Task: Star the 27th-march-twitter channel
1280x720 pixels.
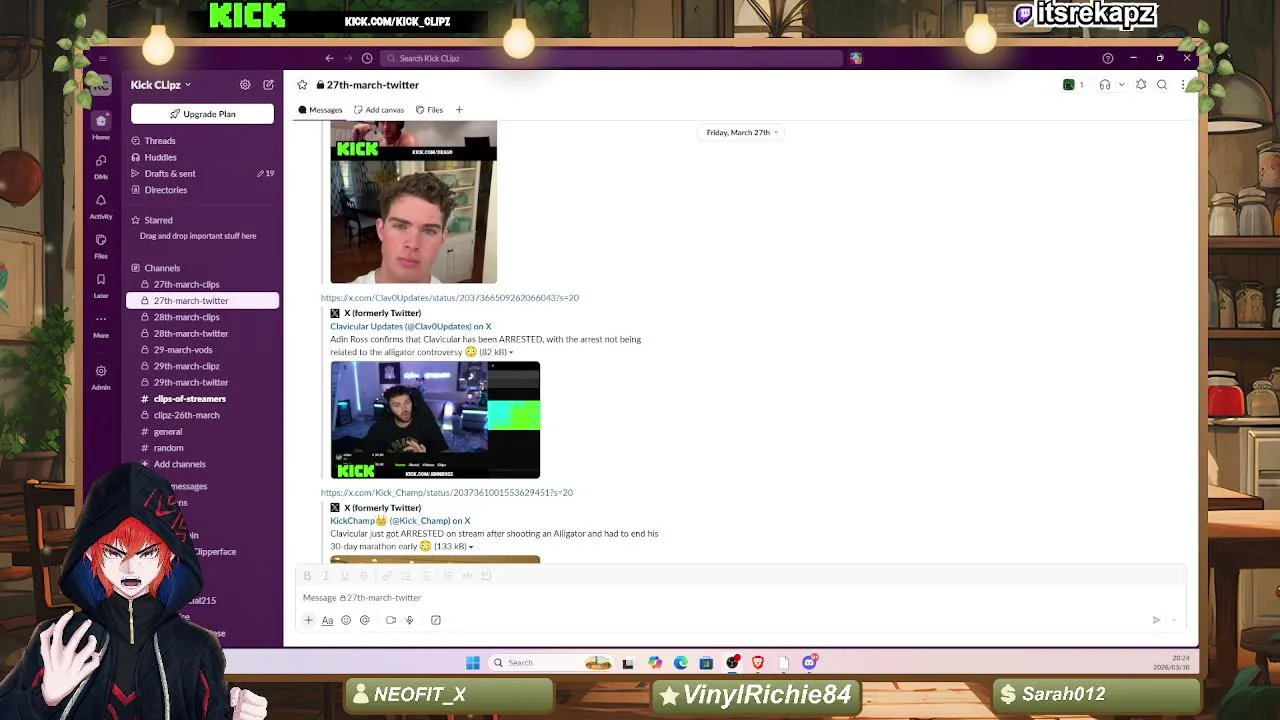Action: point(302,85)
